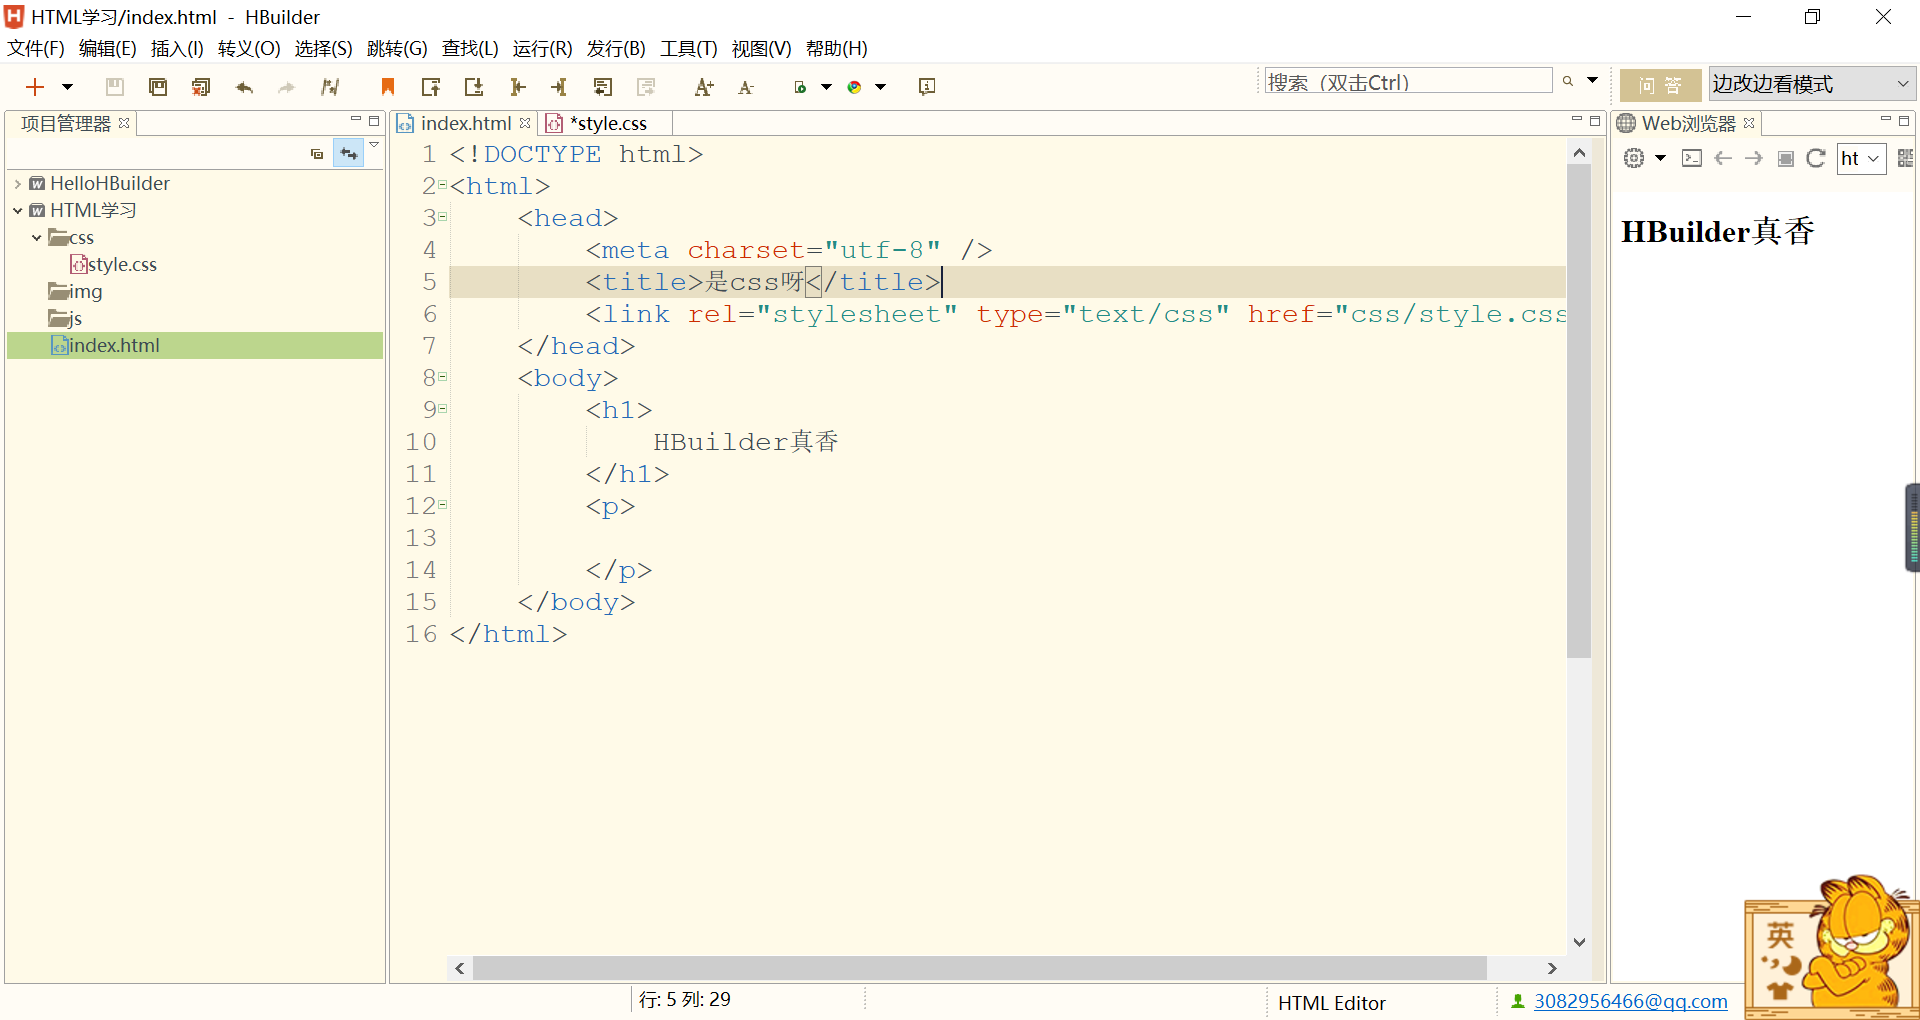The height and width of the screenshot is (1020, 1920).
Task: Click the Web browser settings gear icon
Action: (x=1634, y=158)
